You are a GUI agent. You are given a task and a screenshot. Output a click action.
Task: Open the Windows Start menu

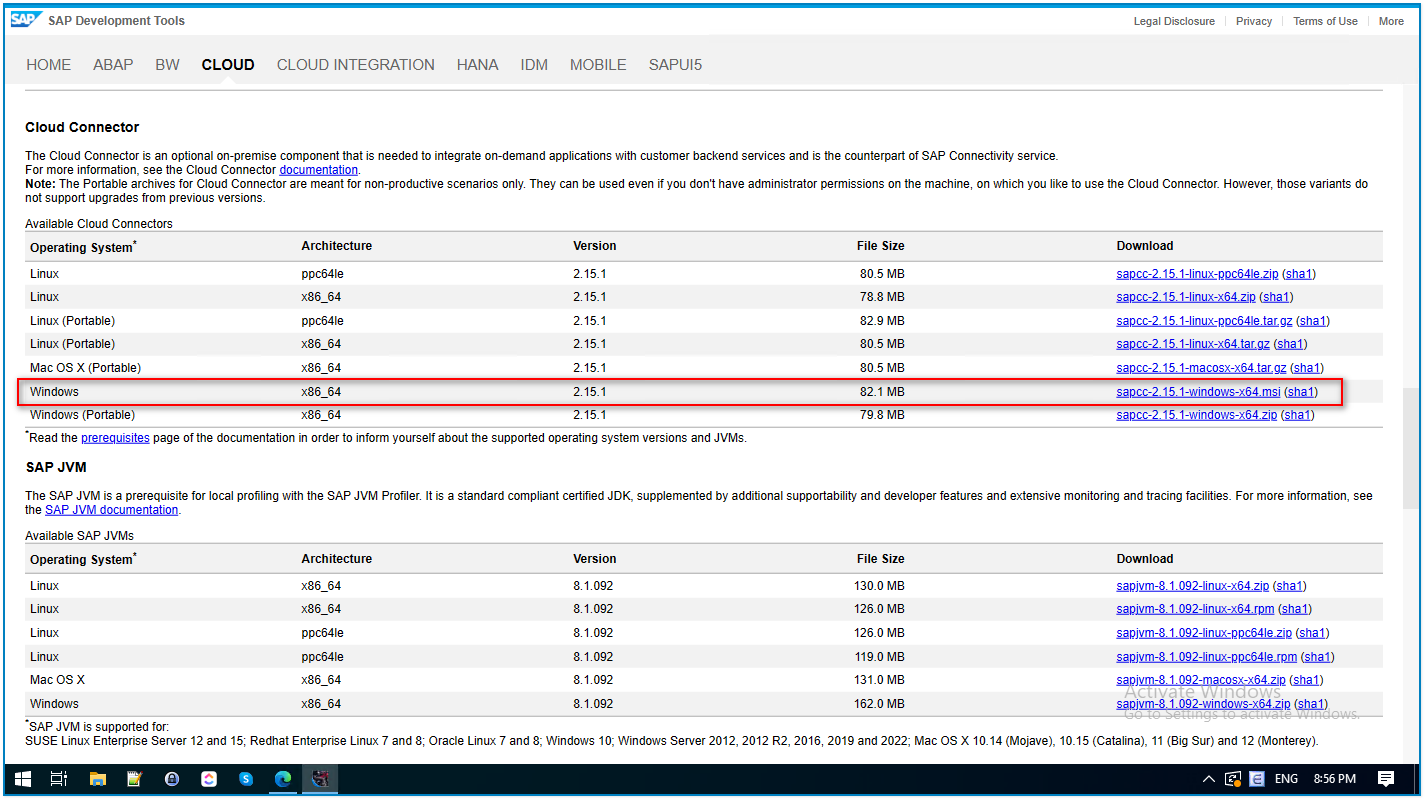tap(22, 778)
